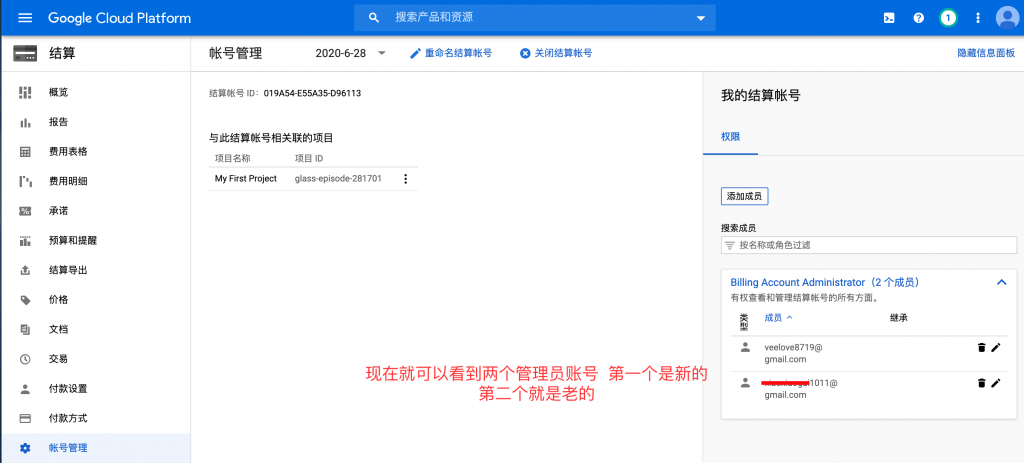1024x463 pixels.
Task: Focus the 按名称或角色过滤 filter field
Action: [x=869, y=246]
